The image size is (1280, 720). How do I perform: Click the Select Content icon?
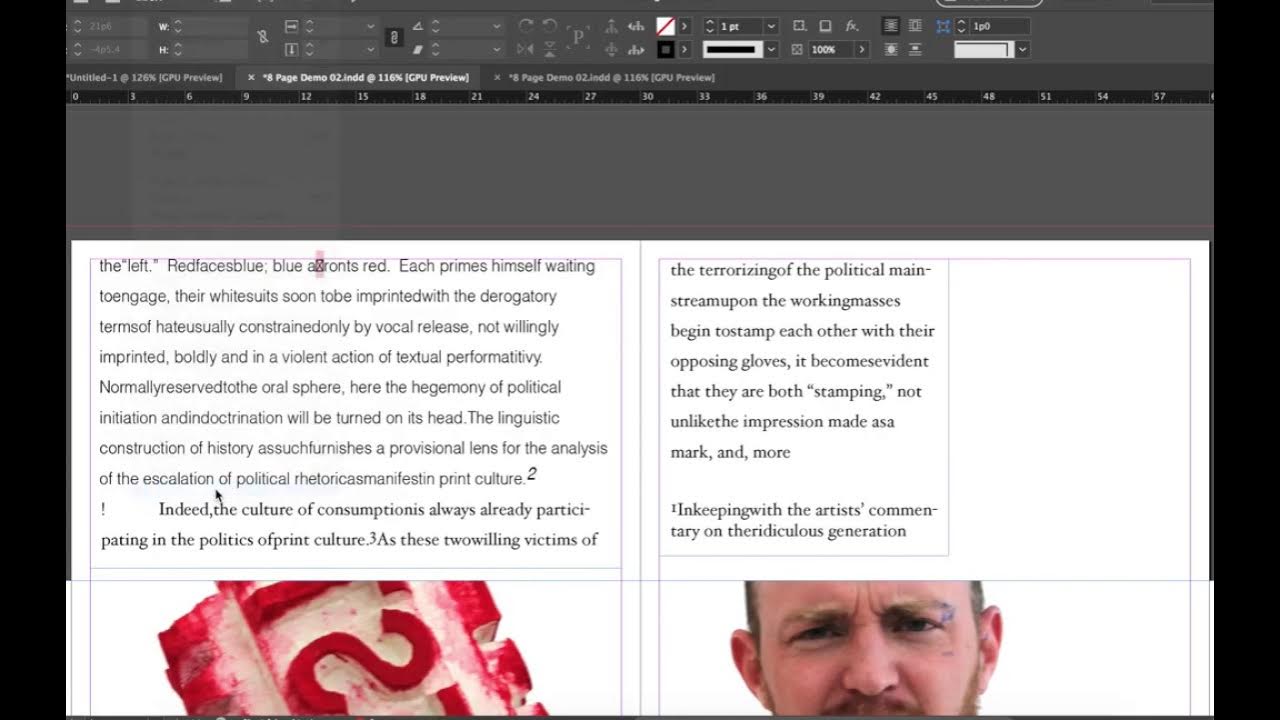point(611,49)
